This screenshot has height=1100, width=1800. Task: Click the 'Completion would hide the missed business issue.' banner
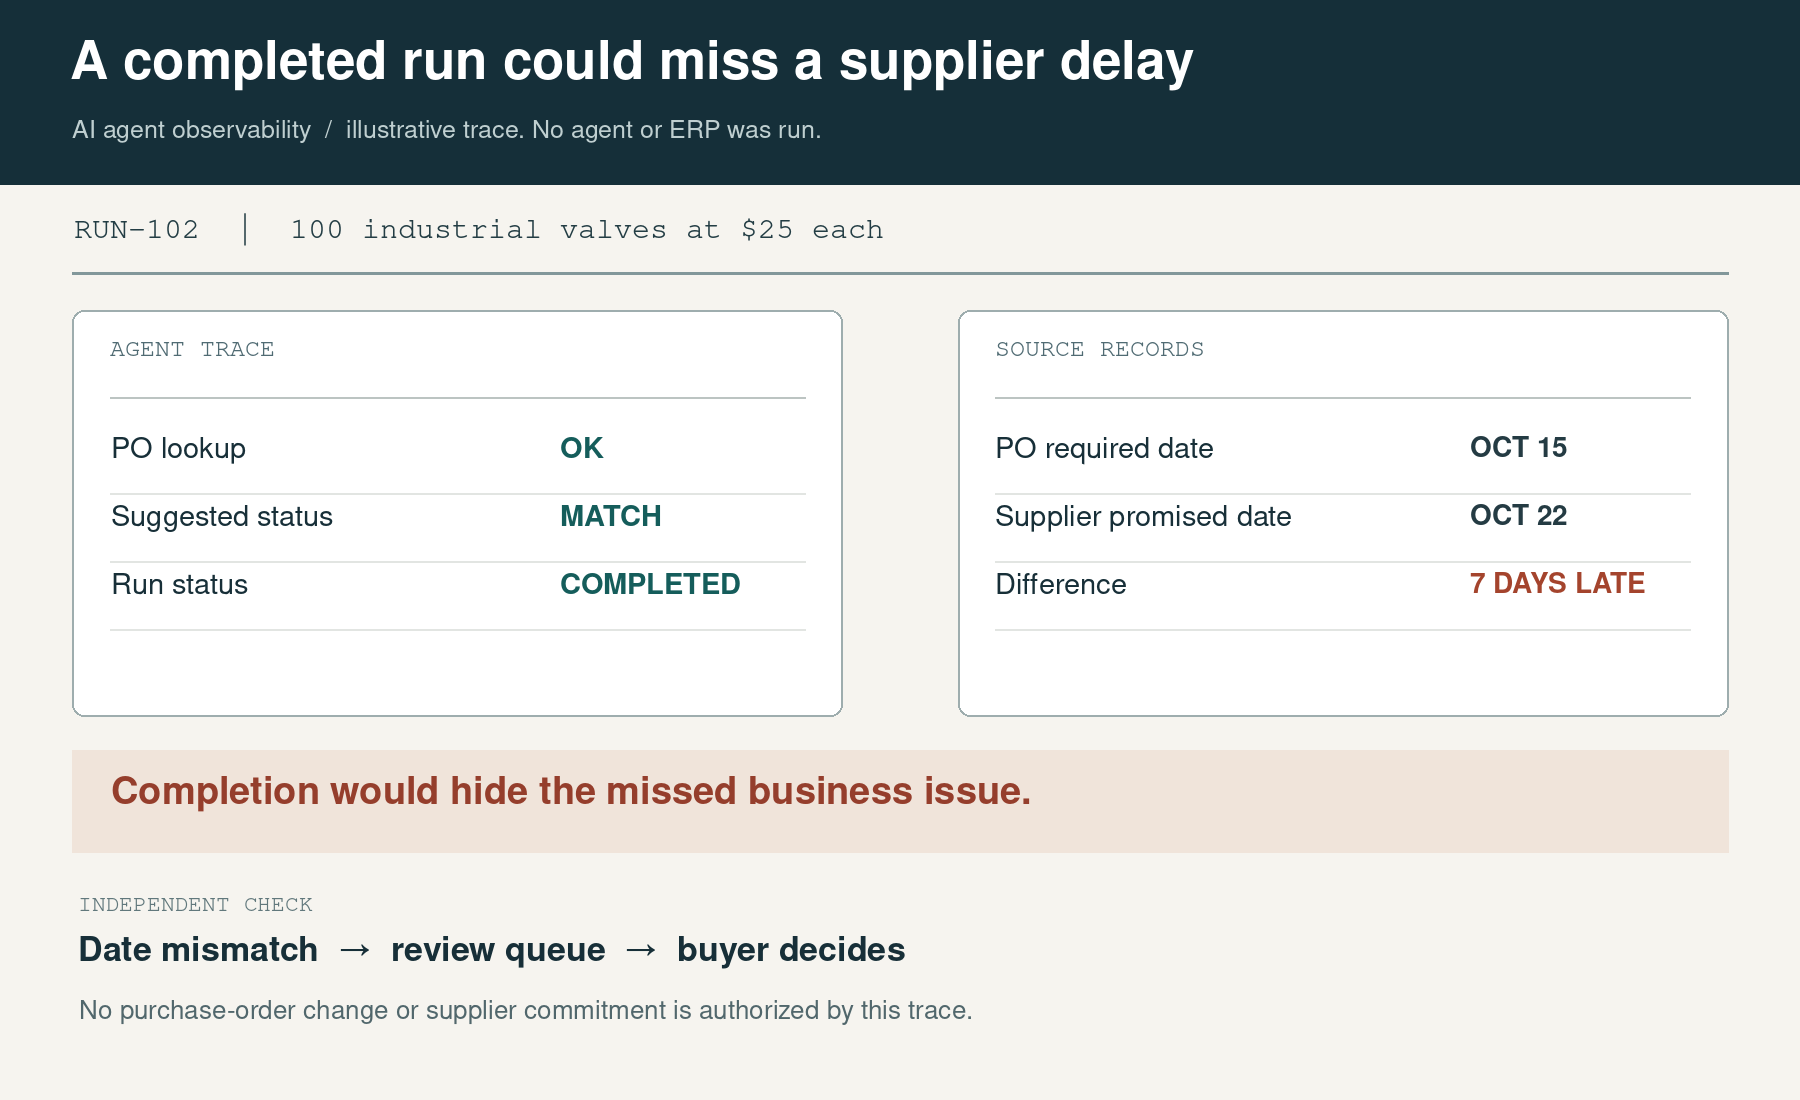tap(900, 801)
